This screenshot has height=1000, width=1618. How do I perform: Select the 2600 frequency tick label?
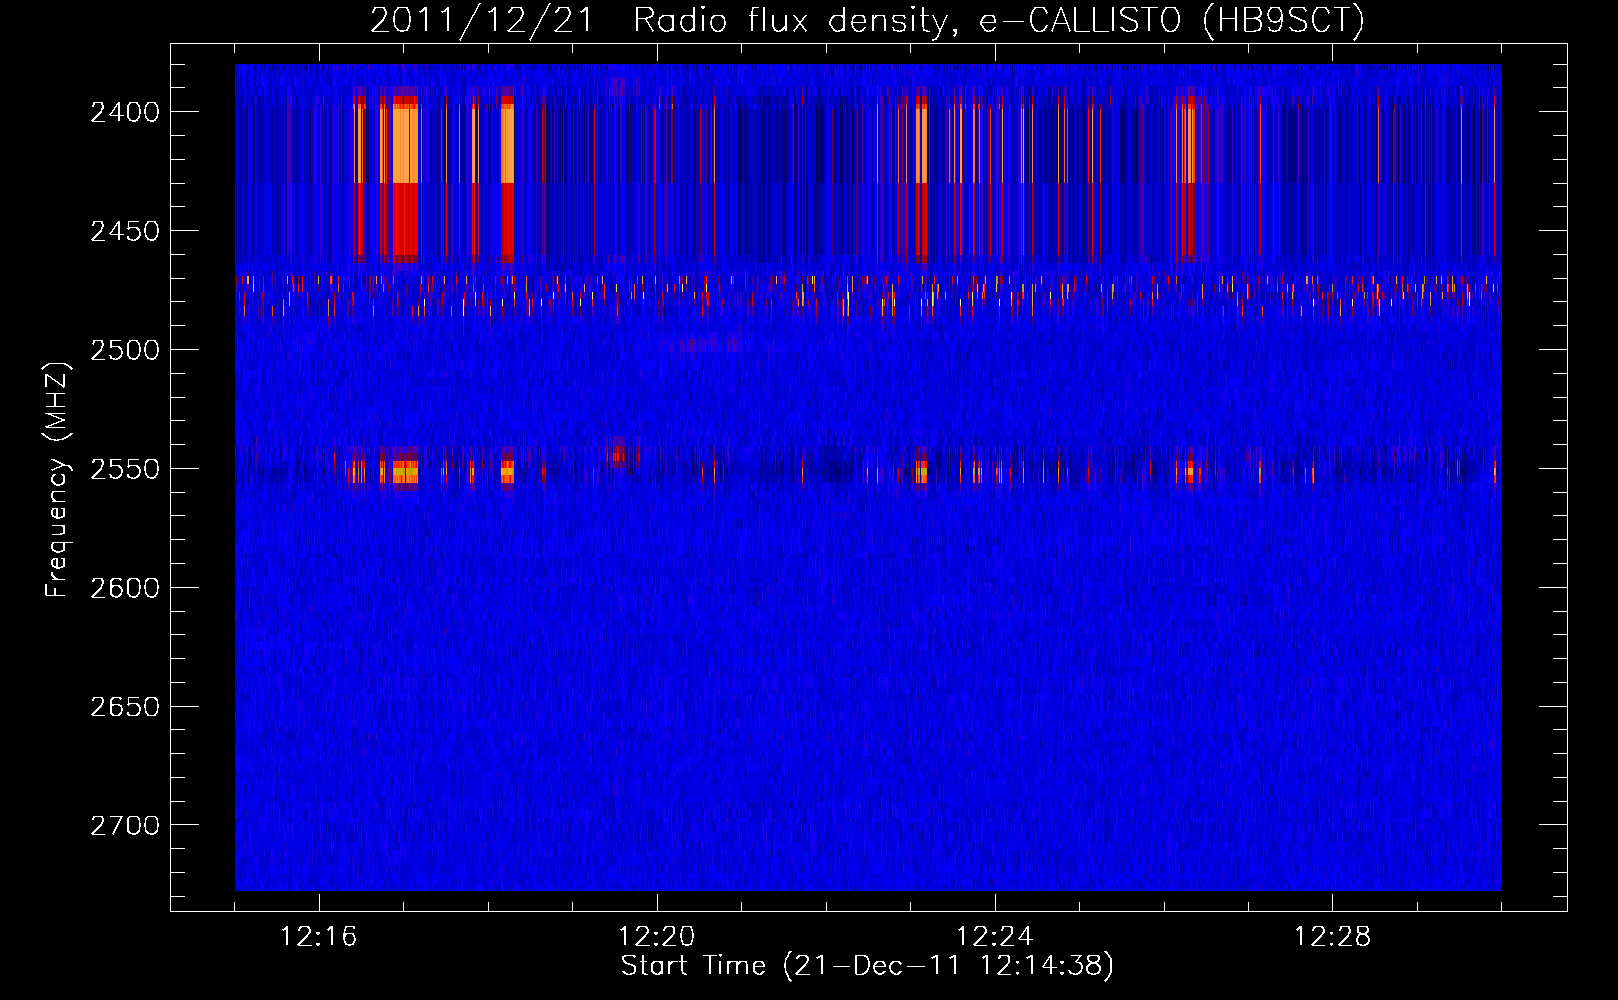pos(125,588)
